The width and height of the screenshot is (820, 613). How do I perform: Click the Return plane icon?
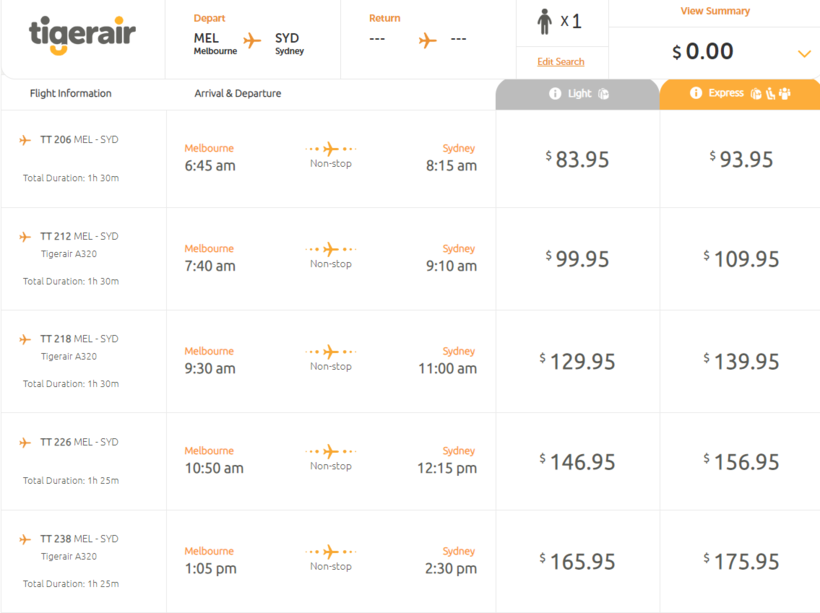428,41
